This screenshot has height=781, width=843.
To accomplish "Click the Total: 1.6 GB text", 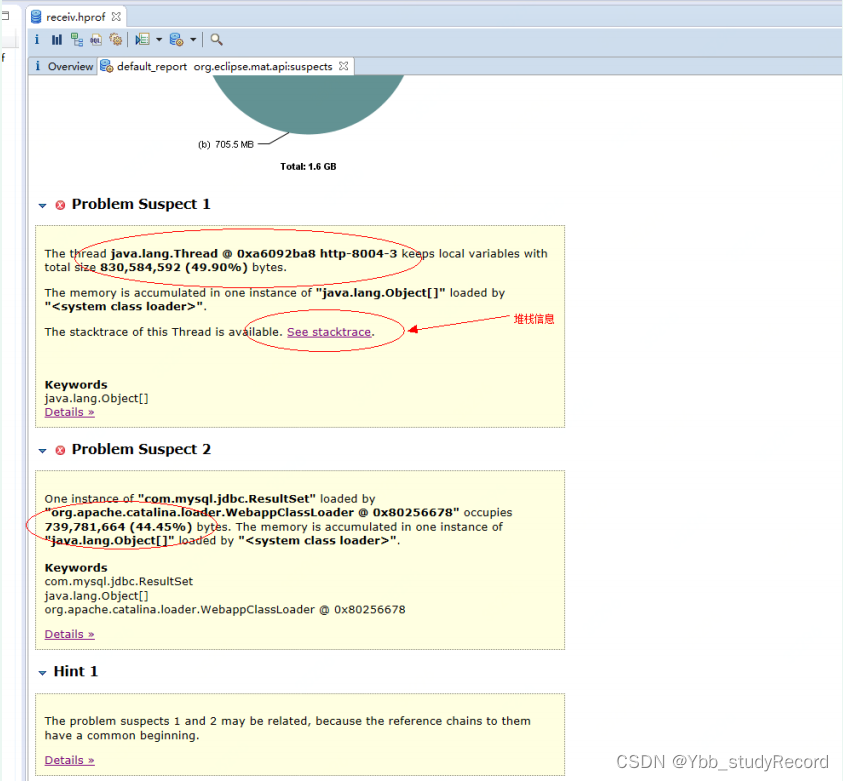I will (308, 167).
